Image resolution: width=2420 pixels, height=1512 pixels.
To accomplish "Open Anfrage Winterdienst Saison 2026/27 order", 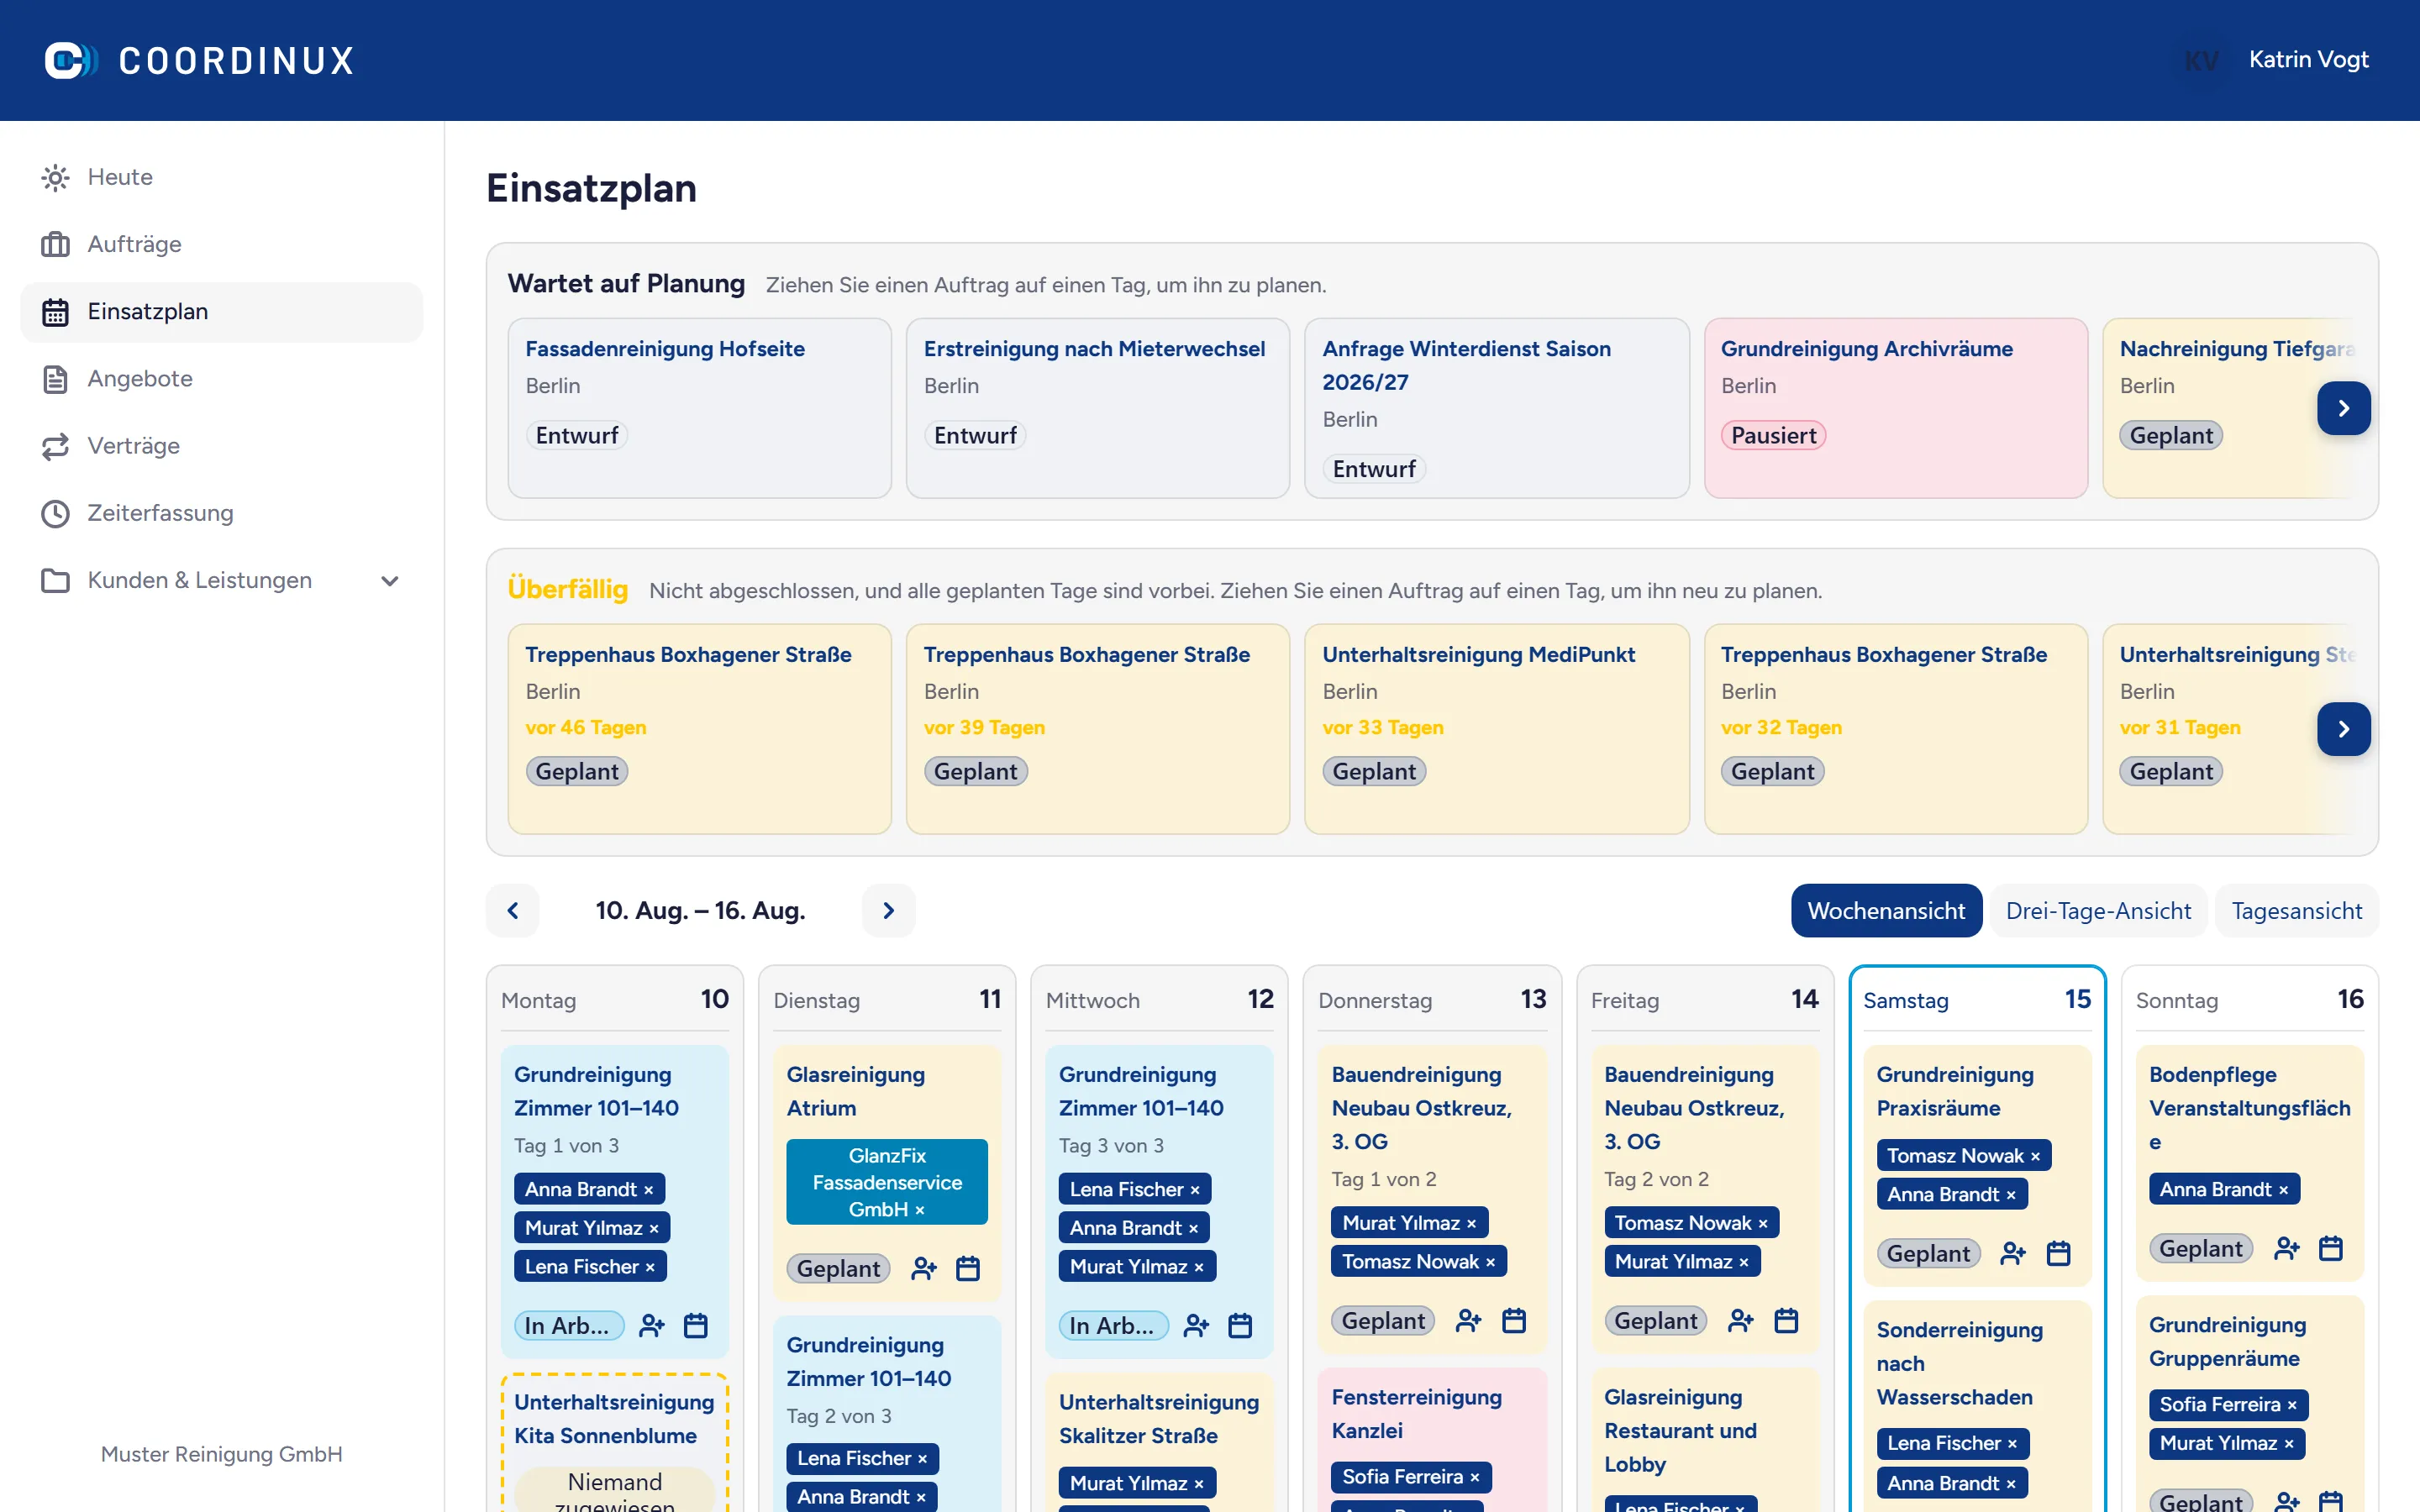I will coord(1466,365).
